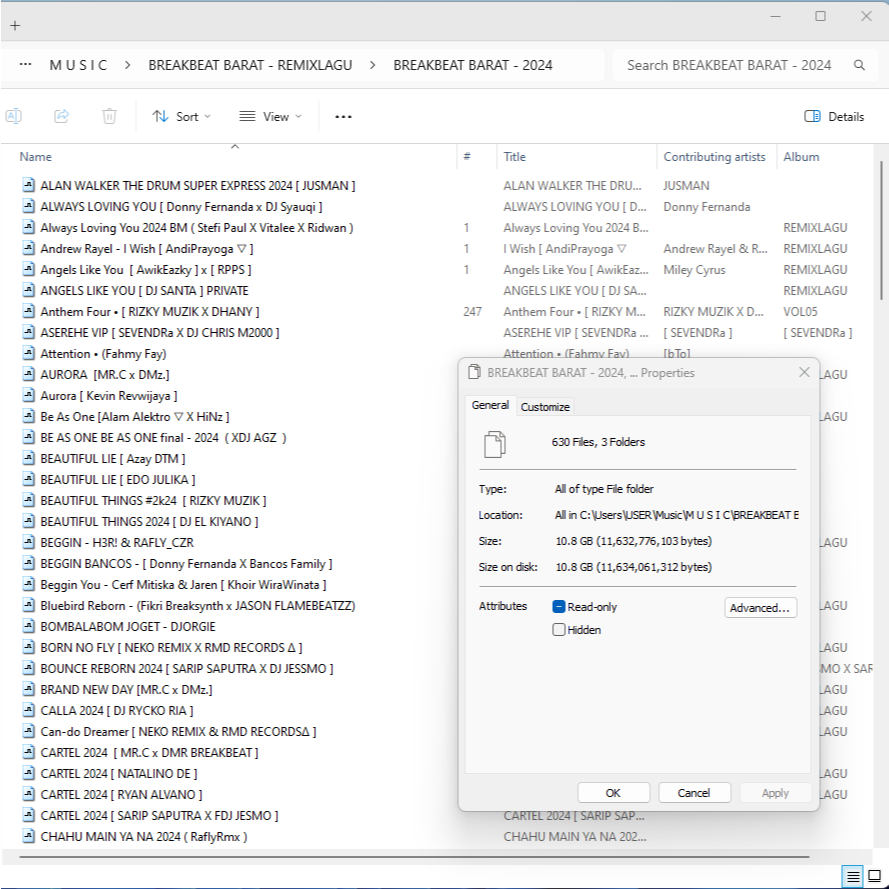Open the See more three-dots toolbar menu
Viewport: 889px width, 889px height.
click(343, 117)
